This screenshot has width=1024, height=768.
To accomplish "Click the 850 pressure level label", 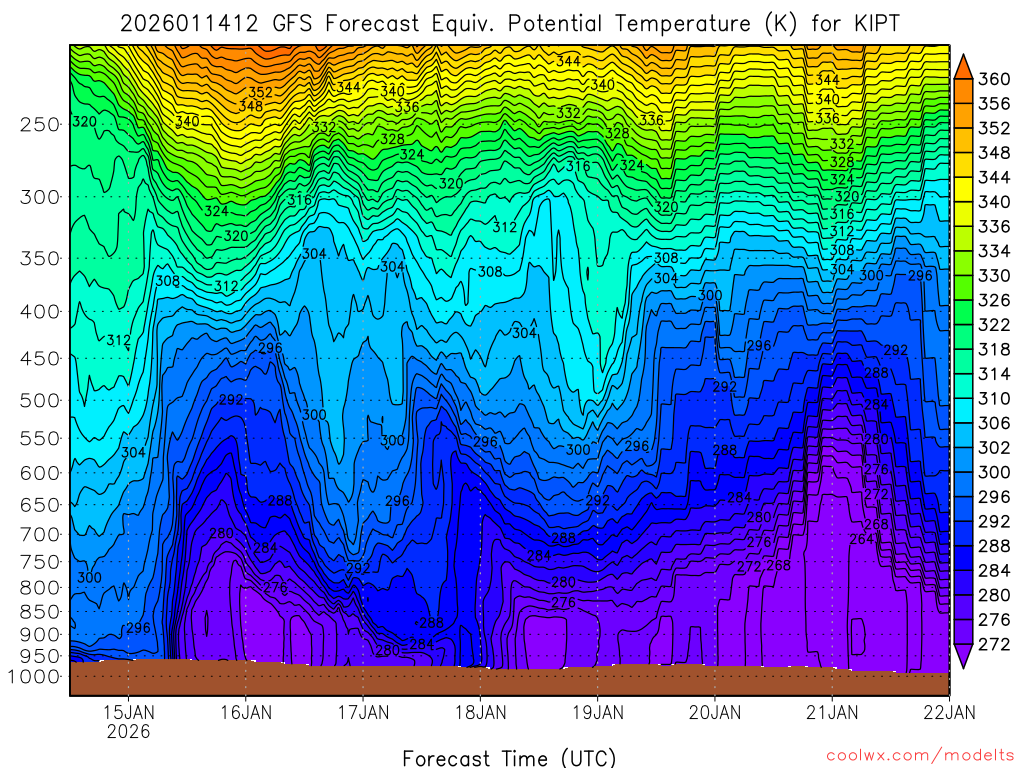I will [x=39, y=612].
